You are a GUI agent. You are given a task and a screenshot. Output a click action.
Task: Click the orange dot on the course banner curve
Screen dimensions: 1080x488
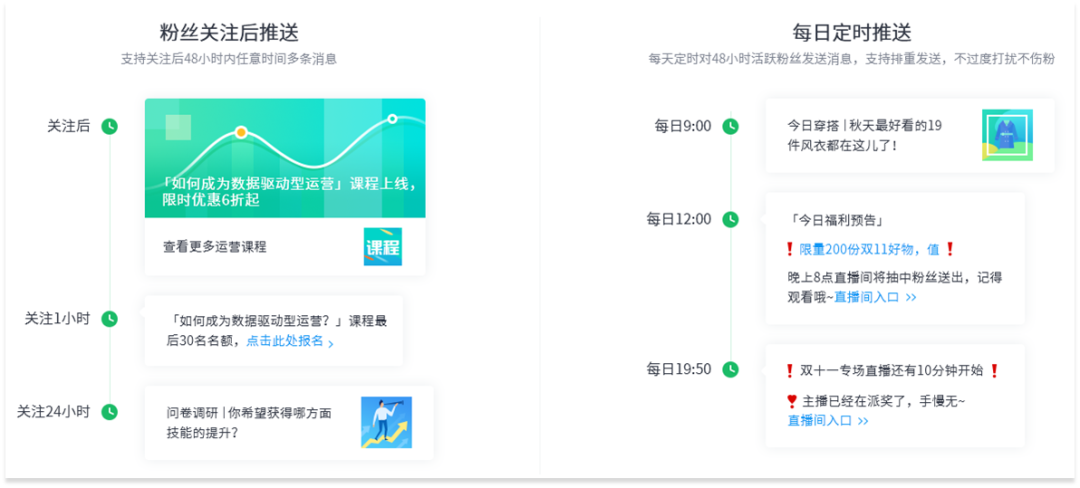(x=240, y=131)
